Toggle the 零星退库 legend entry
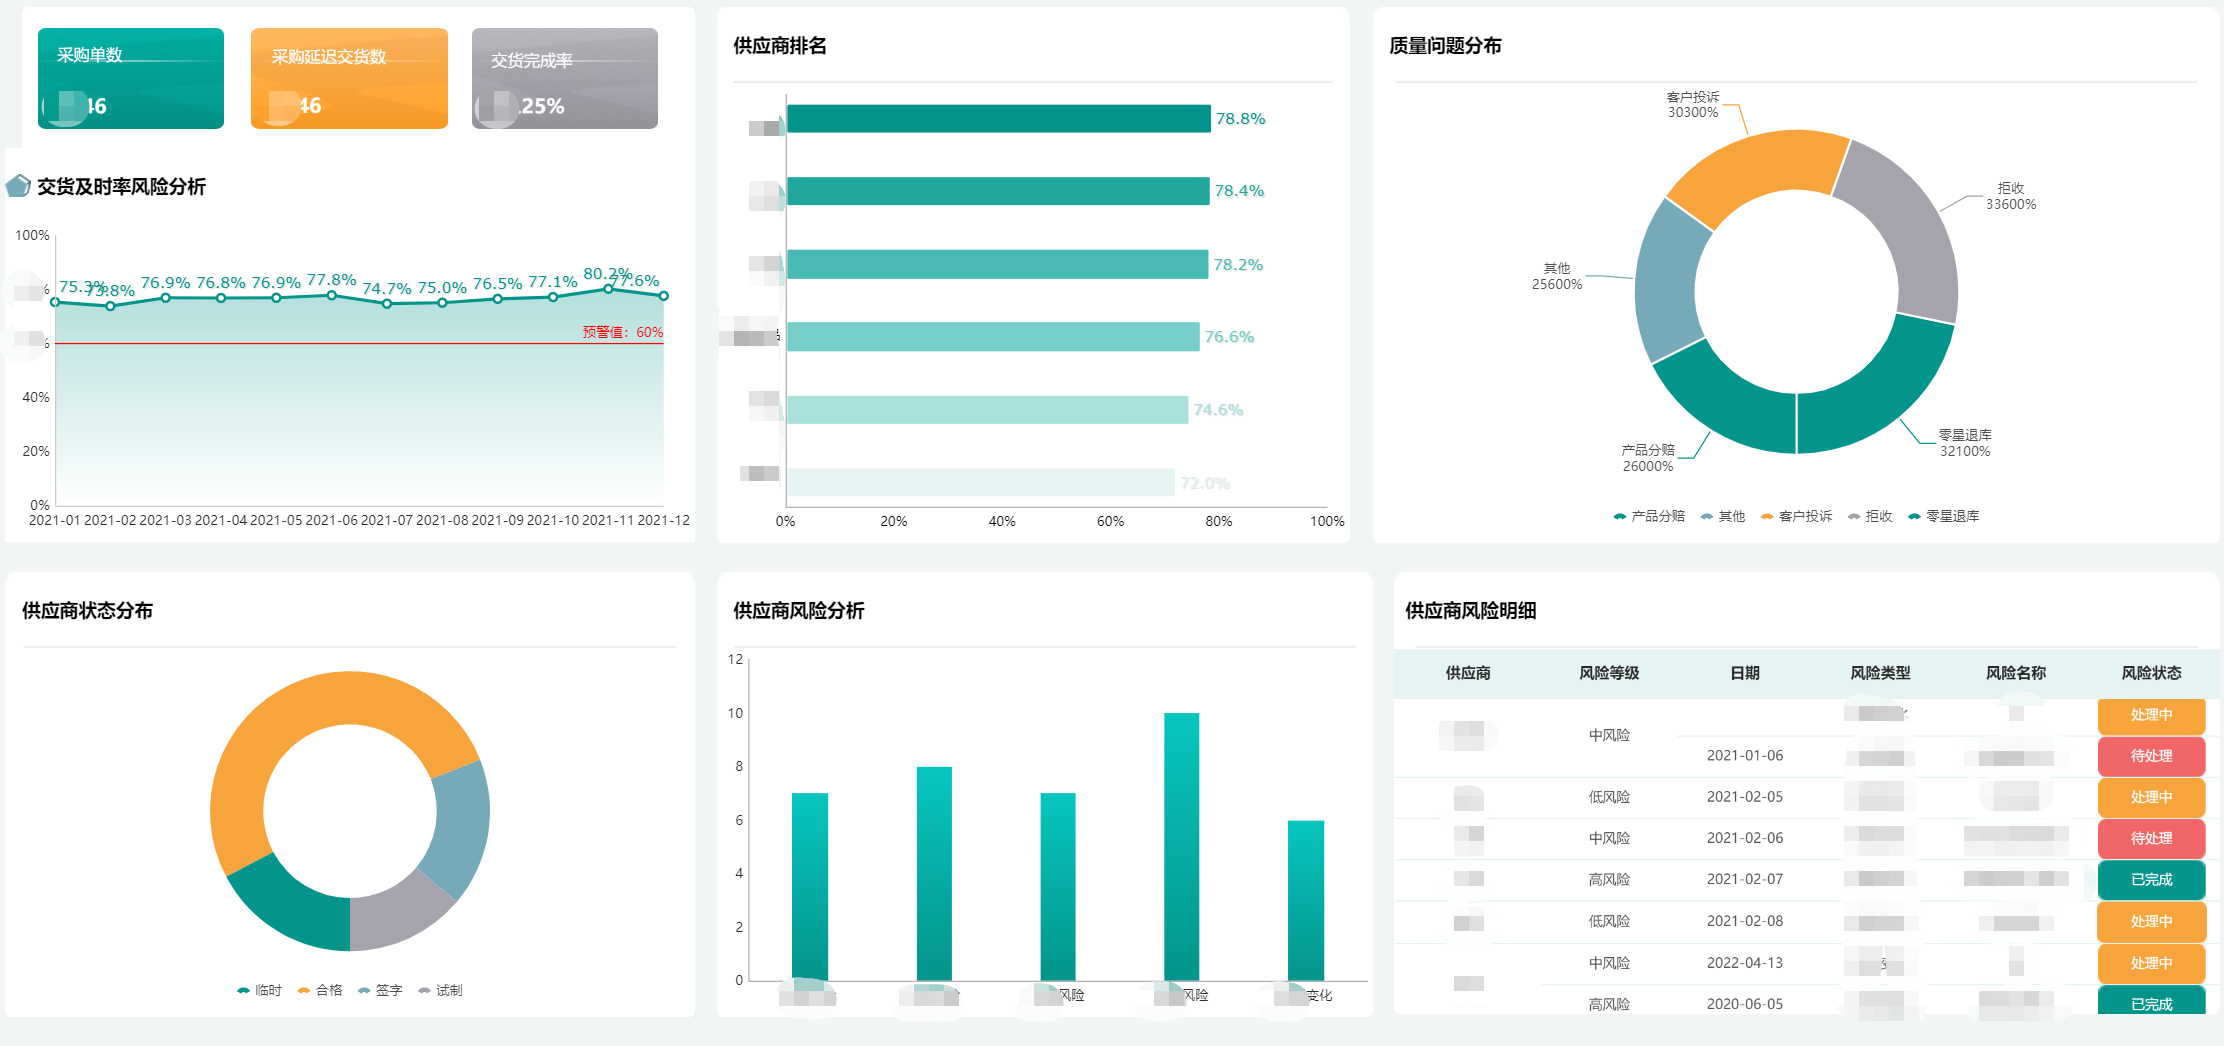The height and width of the screenshot is (1046, 2224). (1943, 516)
